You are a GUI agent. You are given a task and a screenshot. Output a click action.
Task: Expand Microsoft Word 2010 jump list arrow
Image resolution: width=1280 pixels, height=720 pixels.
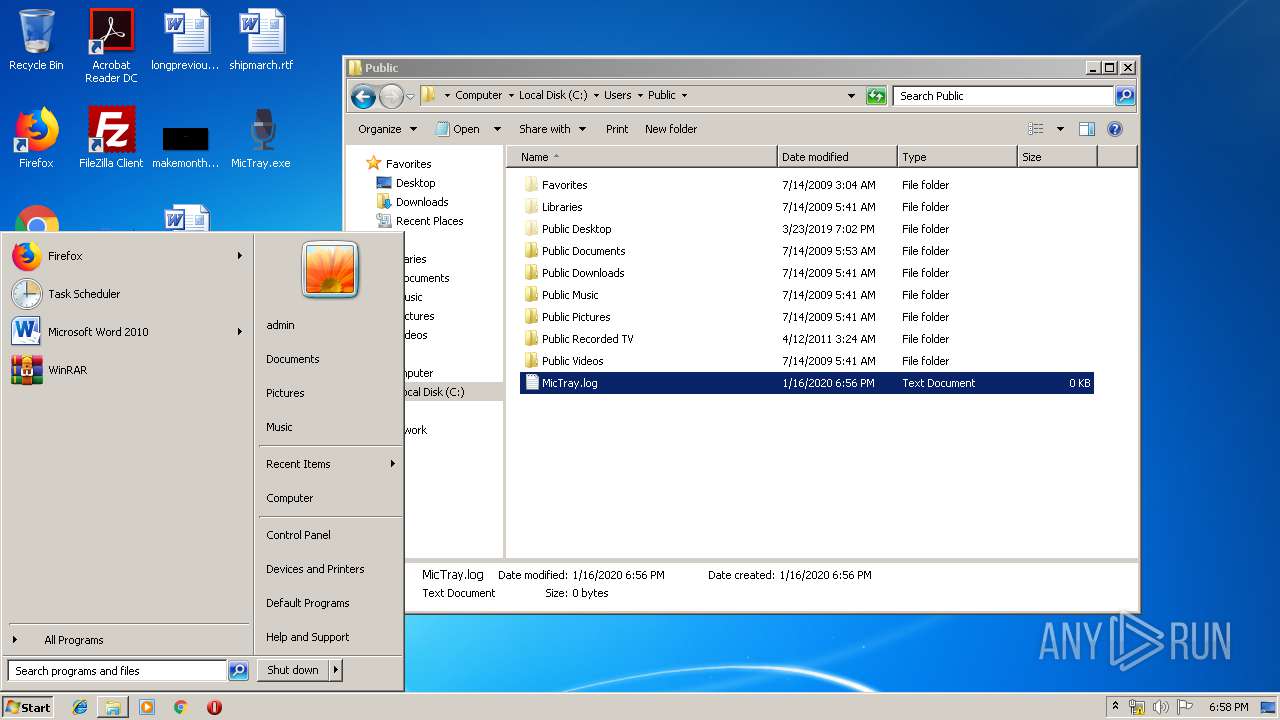[x=240, y=332]
